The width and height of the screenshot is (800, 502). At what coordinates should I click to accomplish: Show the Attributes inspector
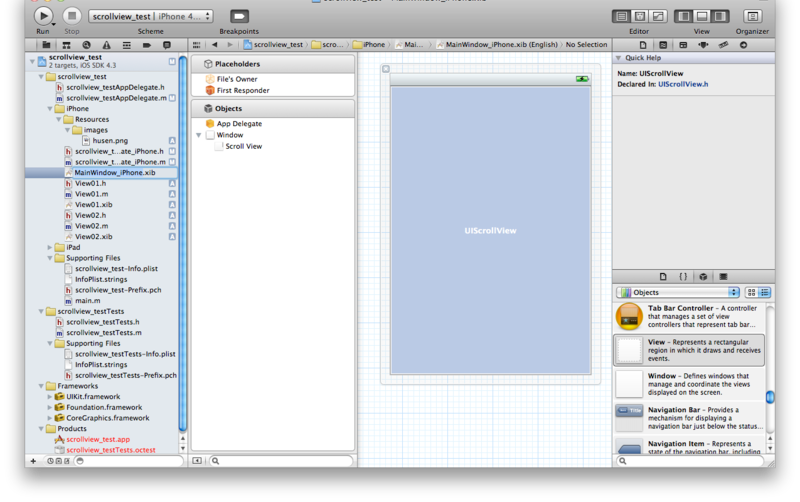tap(703, 45)
